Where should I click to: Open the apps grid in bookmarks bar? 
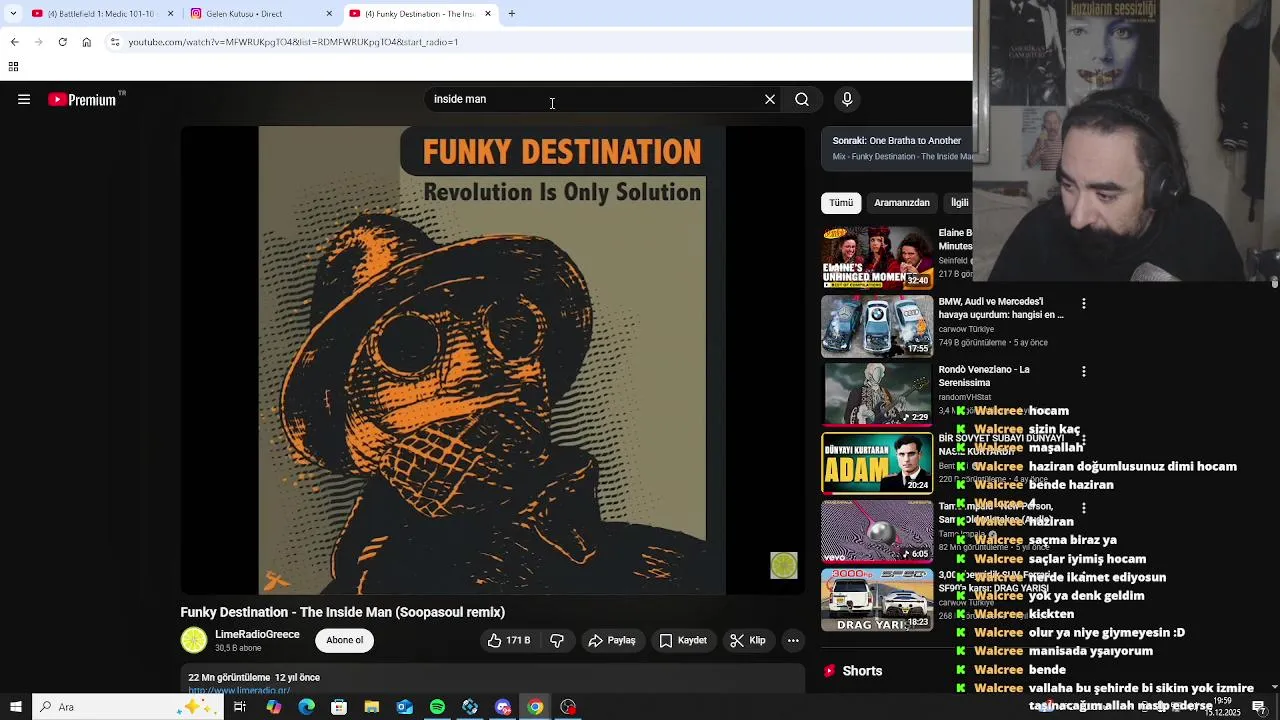tap(13, 67)
